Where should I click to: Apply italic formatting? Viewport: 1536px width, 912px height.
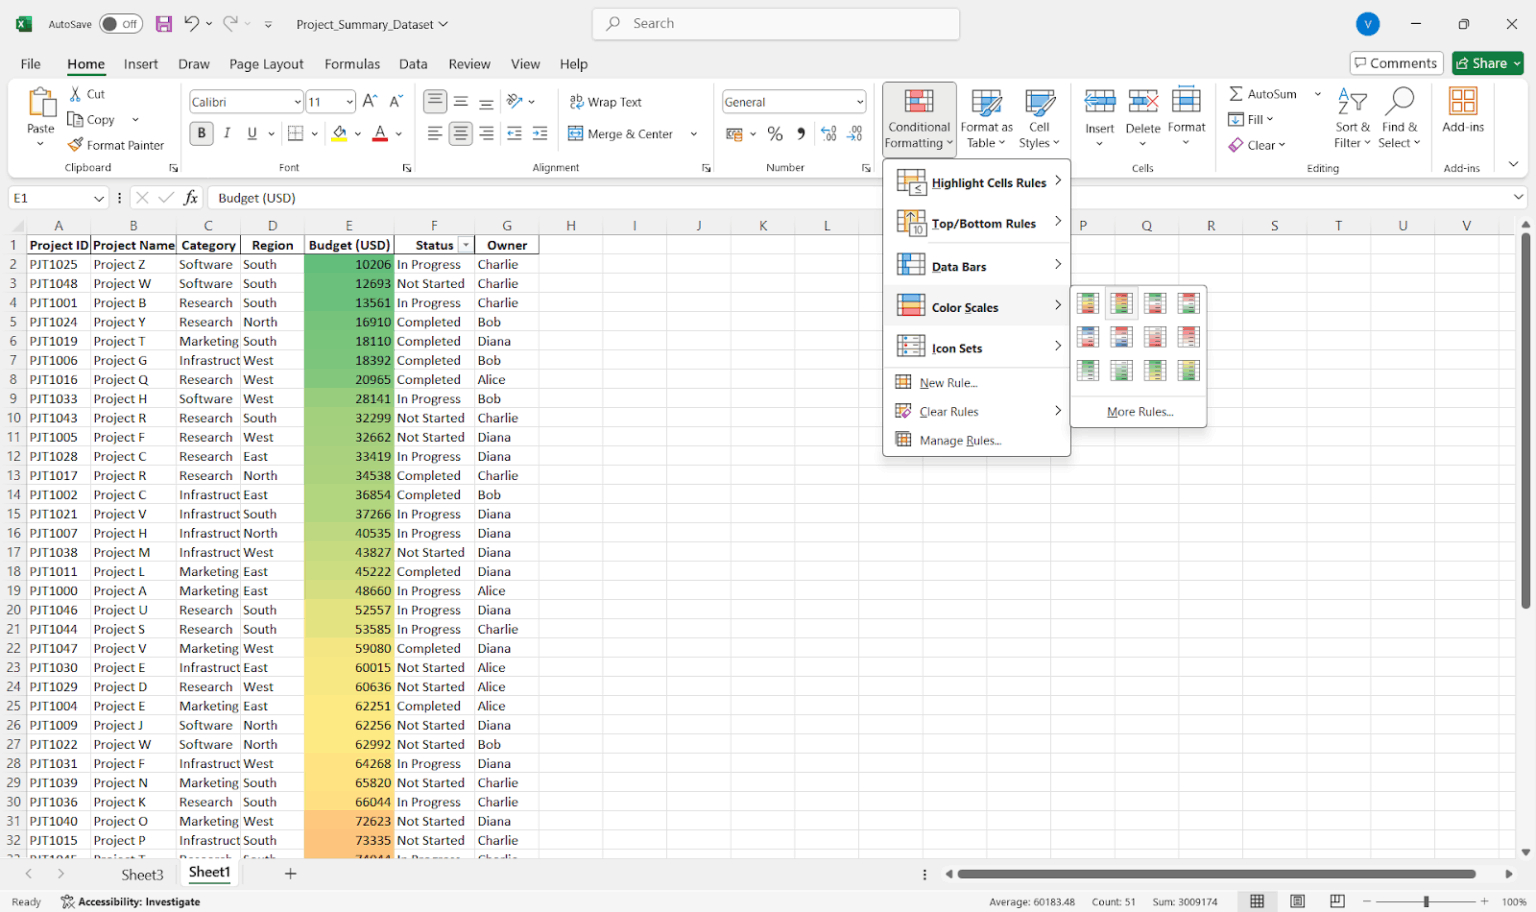226,133
